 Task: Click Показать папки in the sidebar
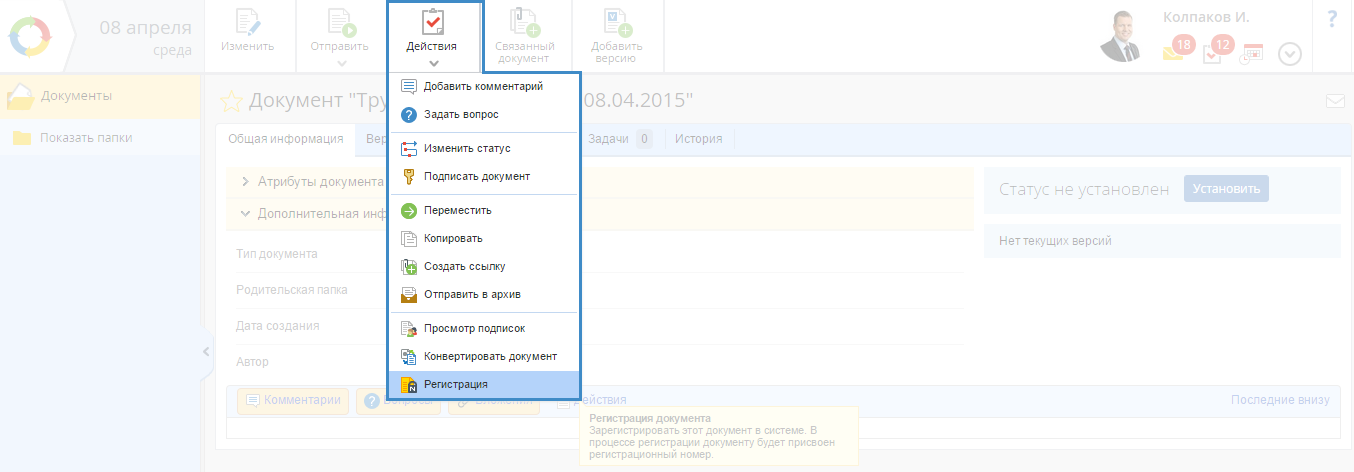(x=100, y=138)
